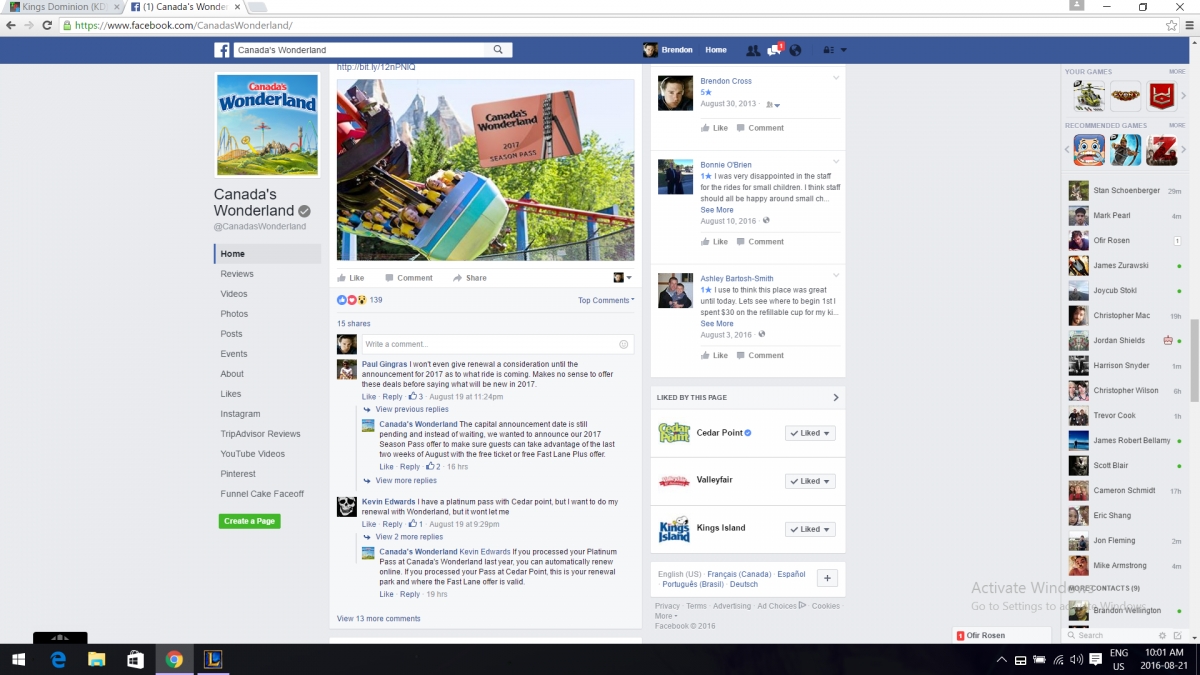Open the red shield game icon

(x=1161, y=96)
